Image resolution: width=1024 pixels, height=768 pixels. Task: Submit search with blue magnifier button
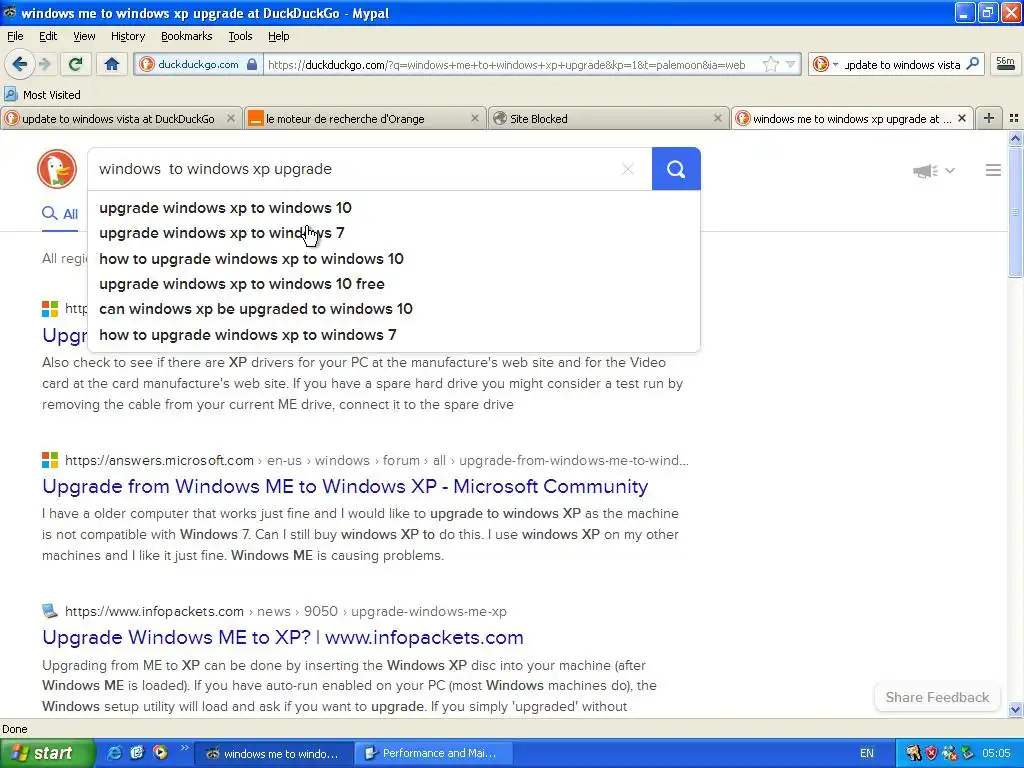(676, 169)
